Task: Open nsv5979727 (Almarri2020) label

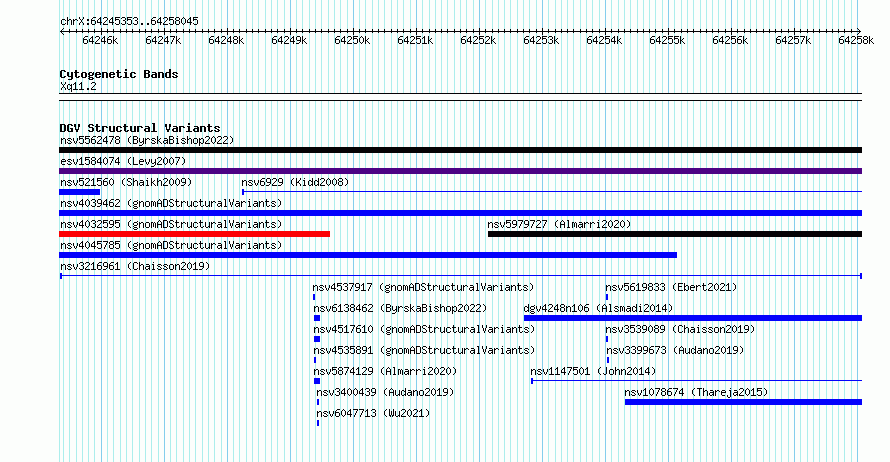Action: point(559,224)
